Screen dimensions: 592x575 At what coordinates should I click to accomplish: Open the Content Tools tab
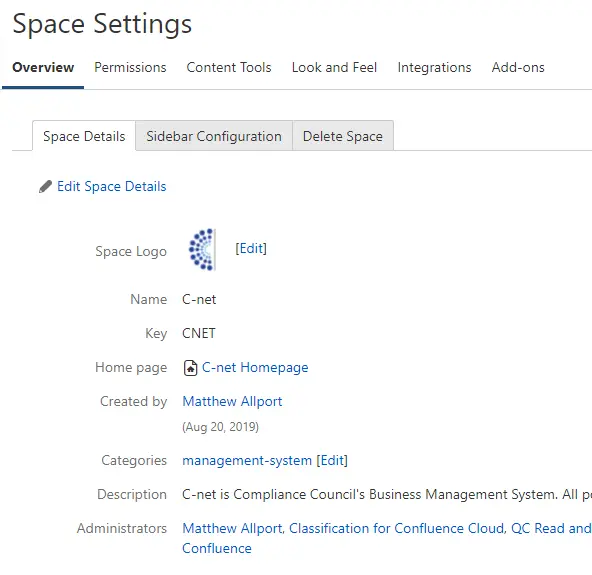click(x=229, y=67)
